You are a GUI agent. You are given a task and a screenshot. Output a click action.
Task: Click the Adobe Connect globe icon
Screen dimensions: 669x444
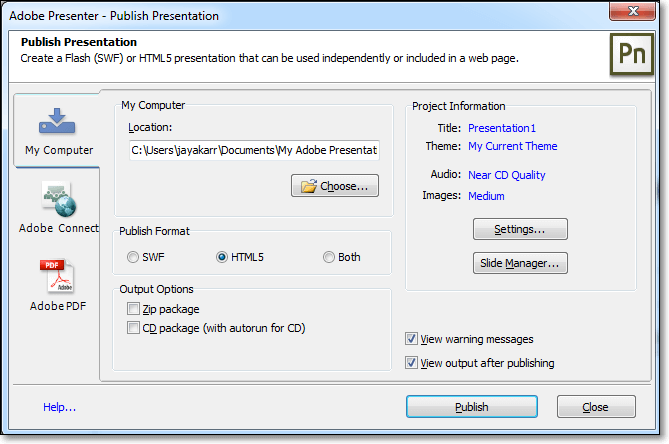(x=58, y=199)
